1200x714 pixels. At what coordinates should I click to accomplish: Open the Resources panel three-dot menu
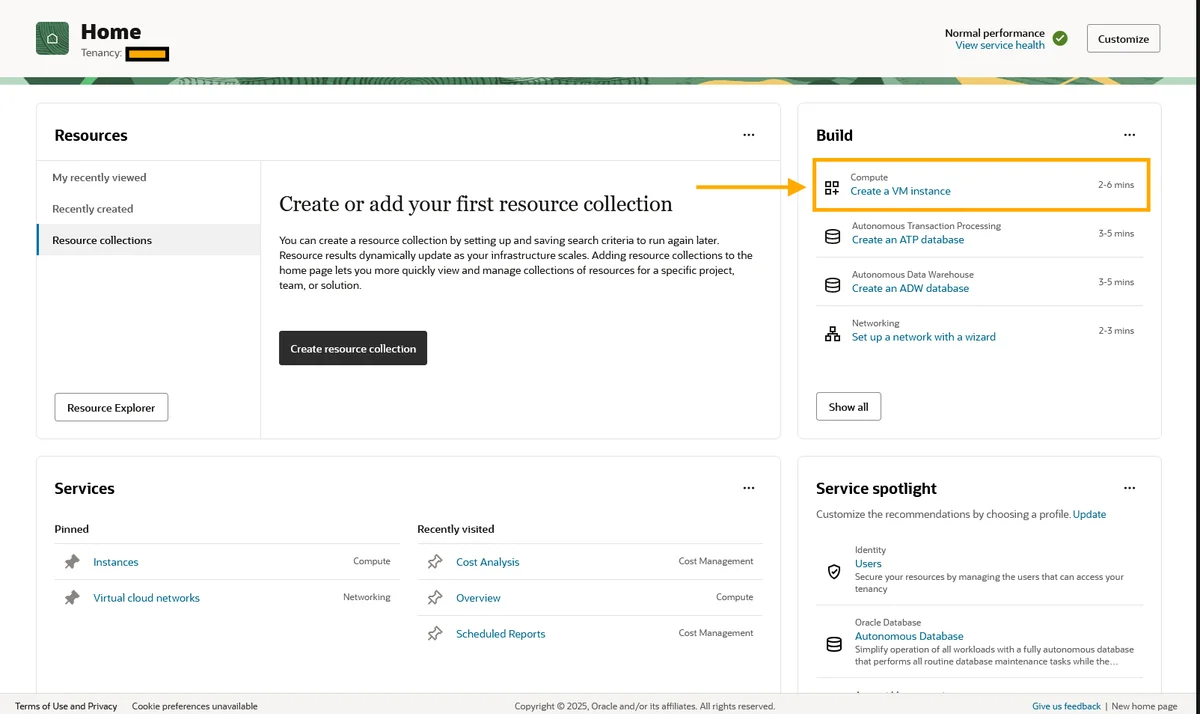(x=749, y=135)
